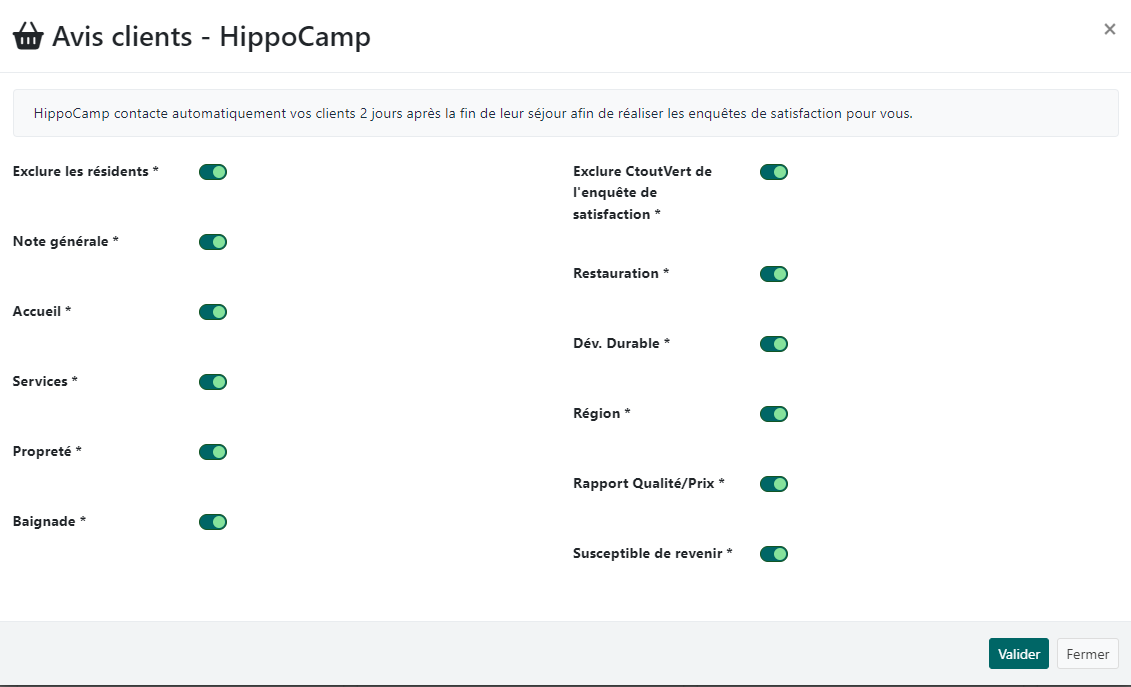This screenshot has height=687, width=1131.
Task: Switch off the Propreté toggle
Action: [x=213, y=452]
